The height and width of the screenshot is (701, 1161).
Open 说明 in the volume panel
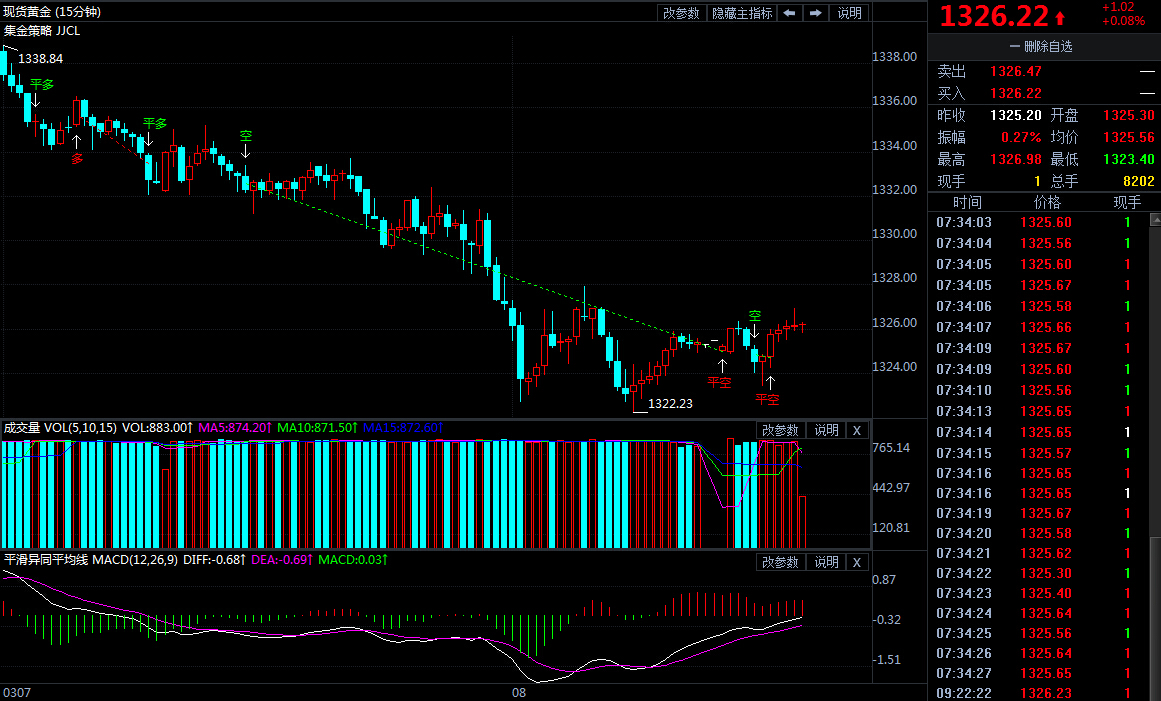[826, 430]
